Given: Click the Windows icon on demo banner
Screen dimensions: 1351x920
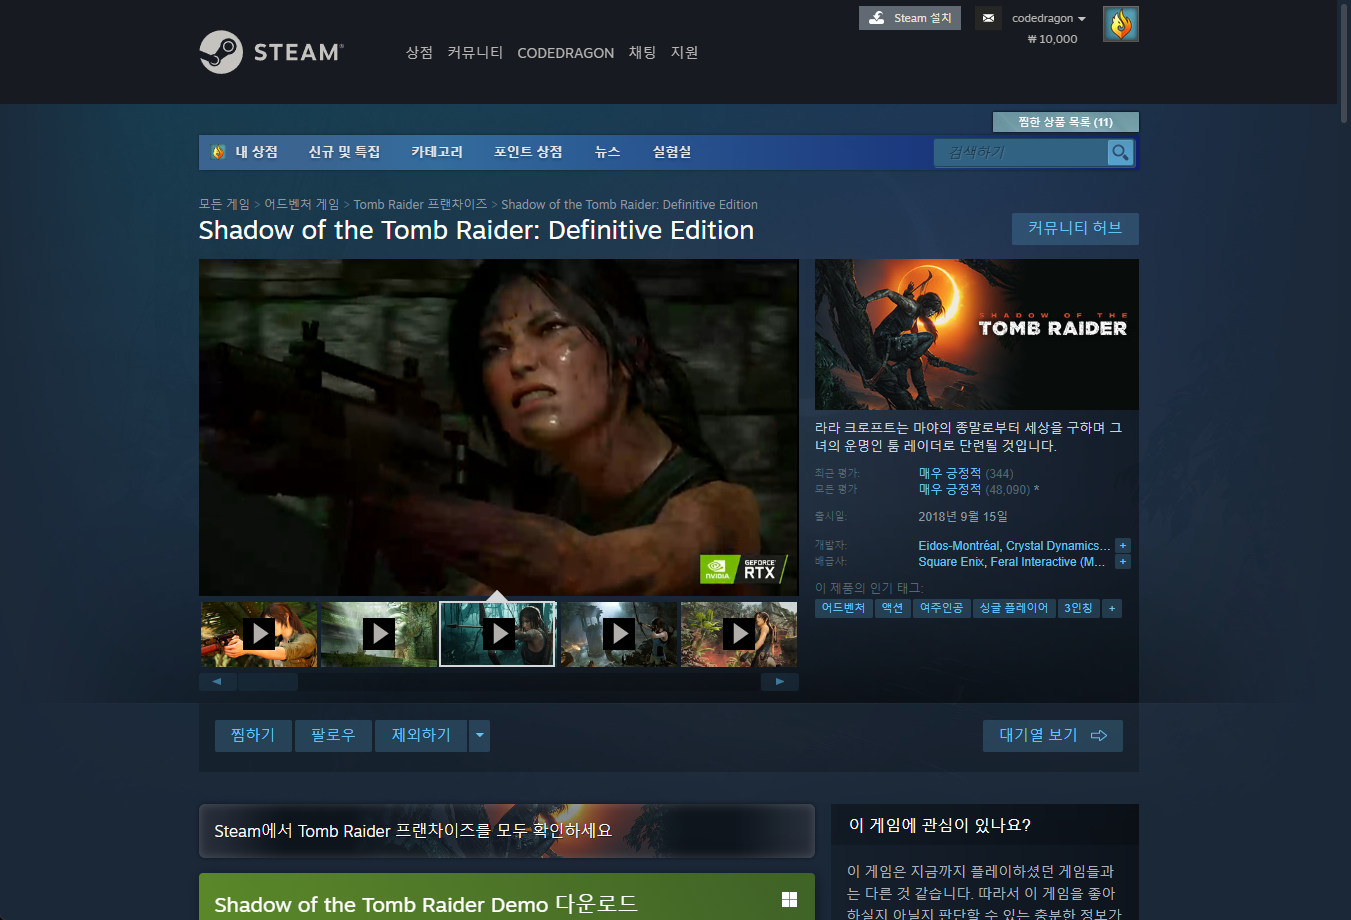Looking at the screenshot, I should click(789, 900).
